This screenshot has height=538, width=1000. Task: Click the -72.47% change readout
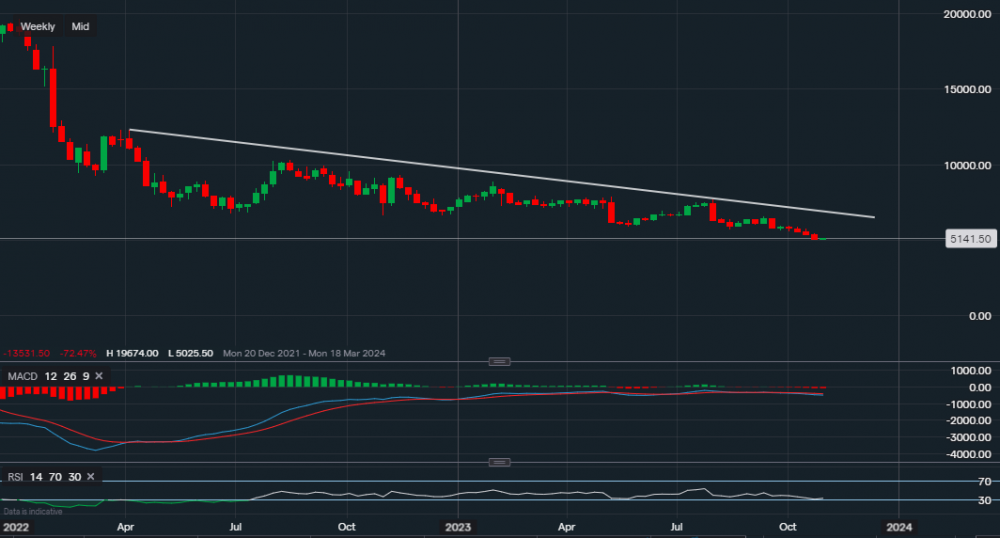tap(79, 353)
